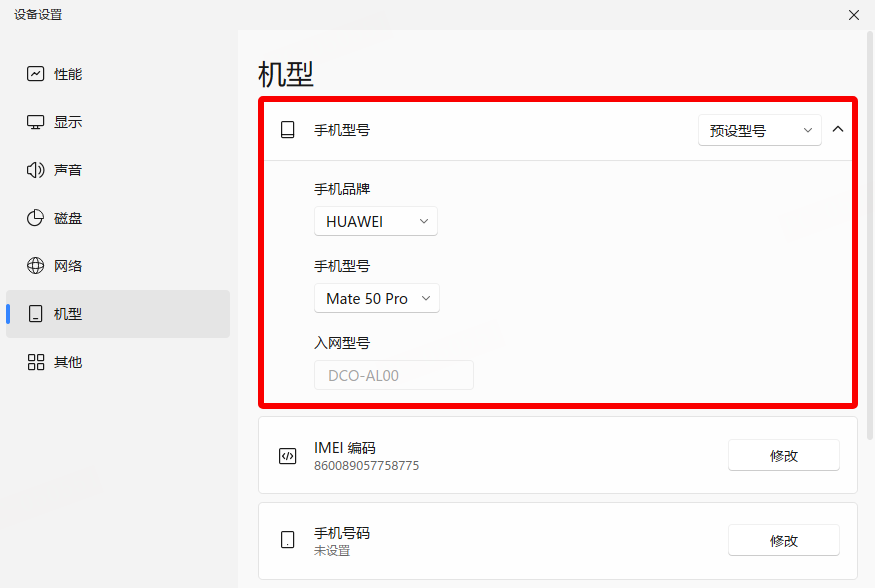Open the Mate 50 Pro model dropdown
The image size is (875, 588).
pos(376,298)
